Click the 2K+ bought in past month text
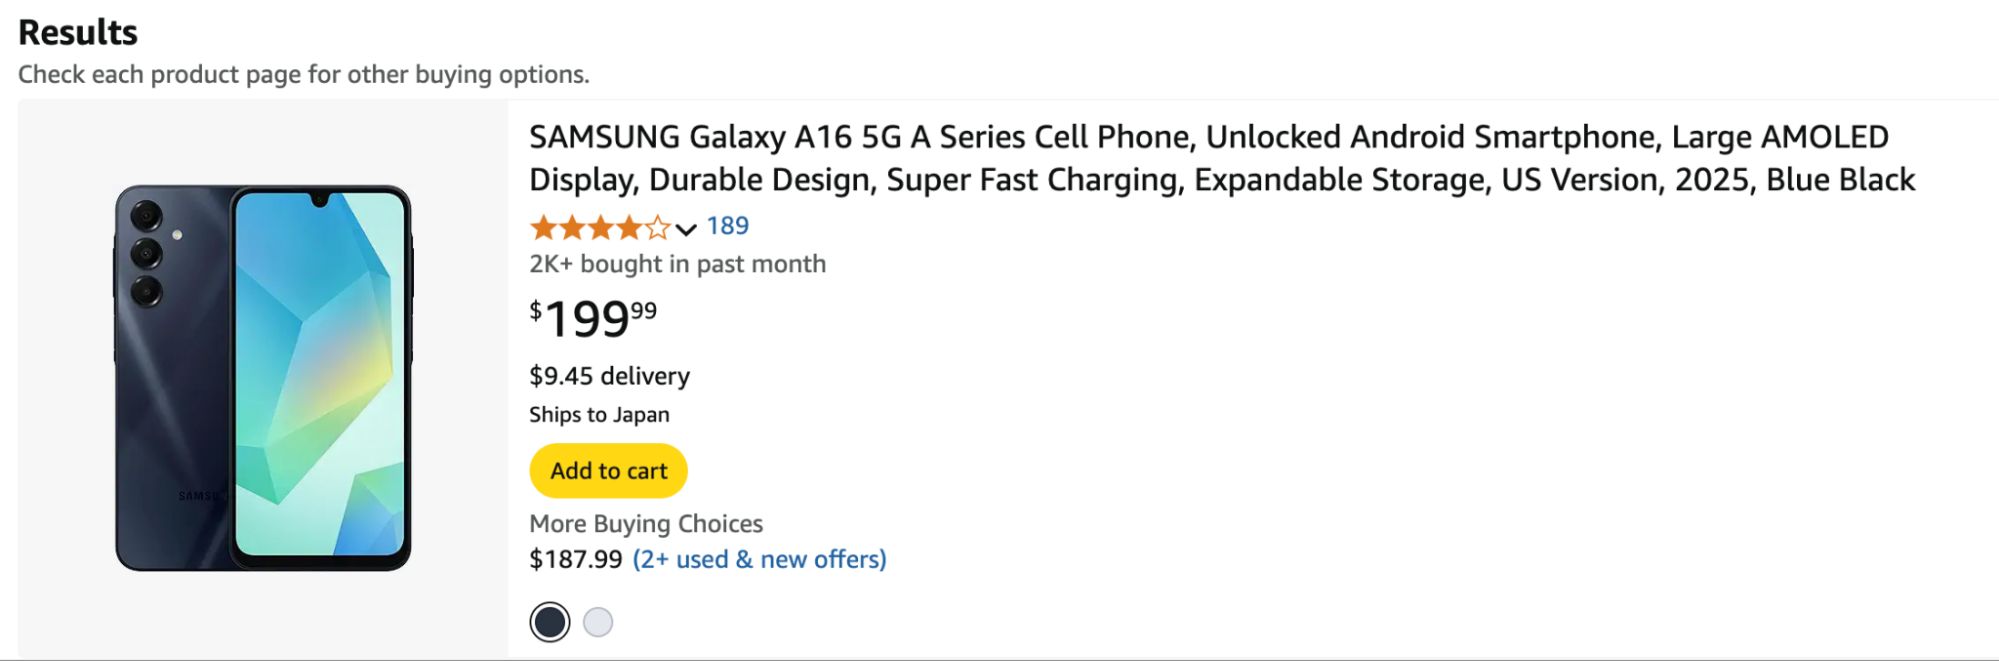1999x661 pixels. (677, 264)
